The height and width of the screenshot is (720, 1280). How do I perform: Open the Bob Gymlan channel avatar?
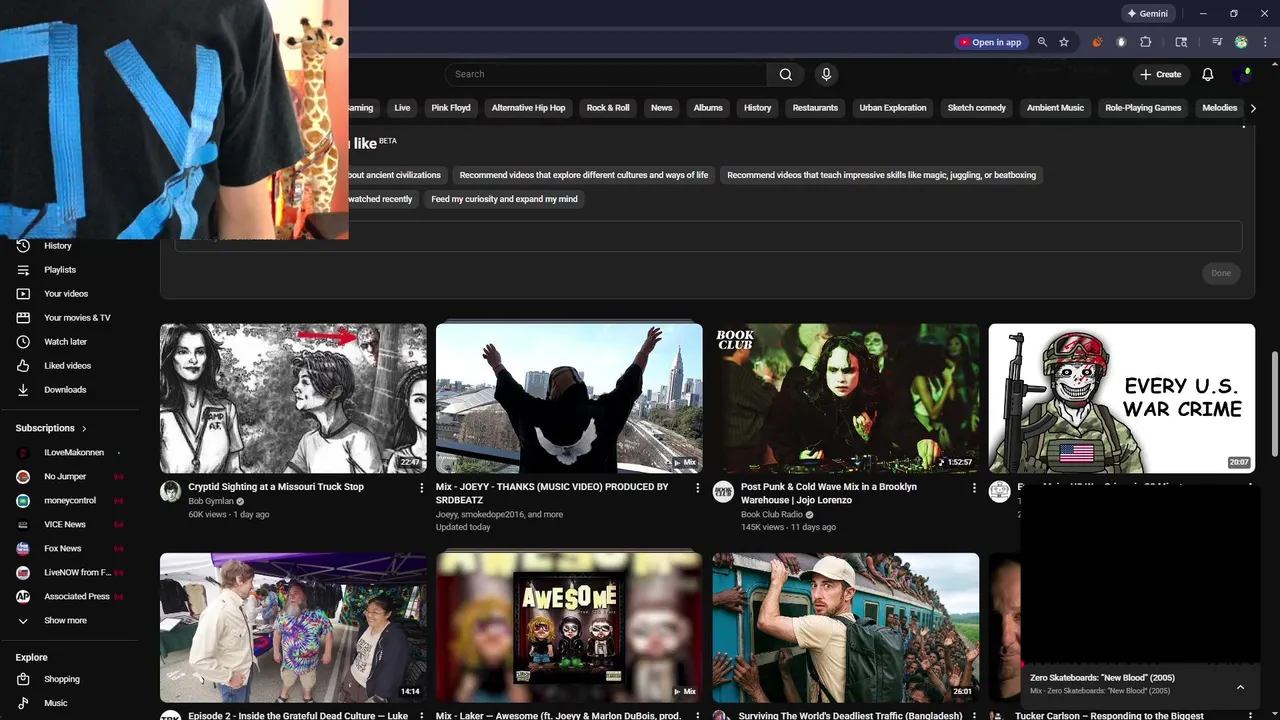click(x=171, y=491)
